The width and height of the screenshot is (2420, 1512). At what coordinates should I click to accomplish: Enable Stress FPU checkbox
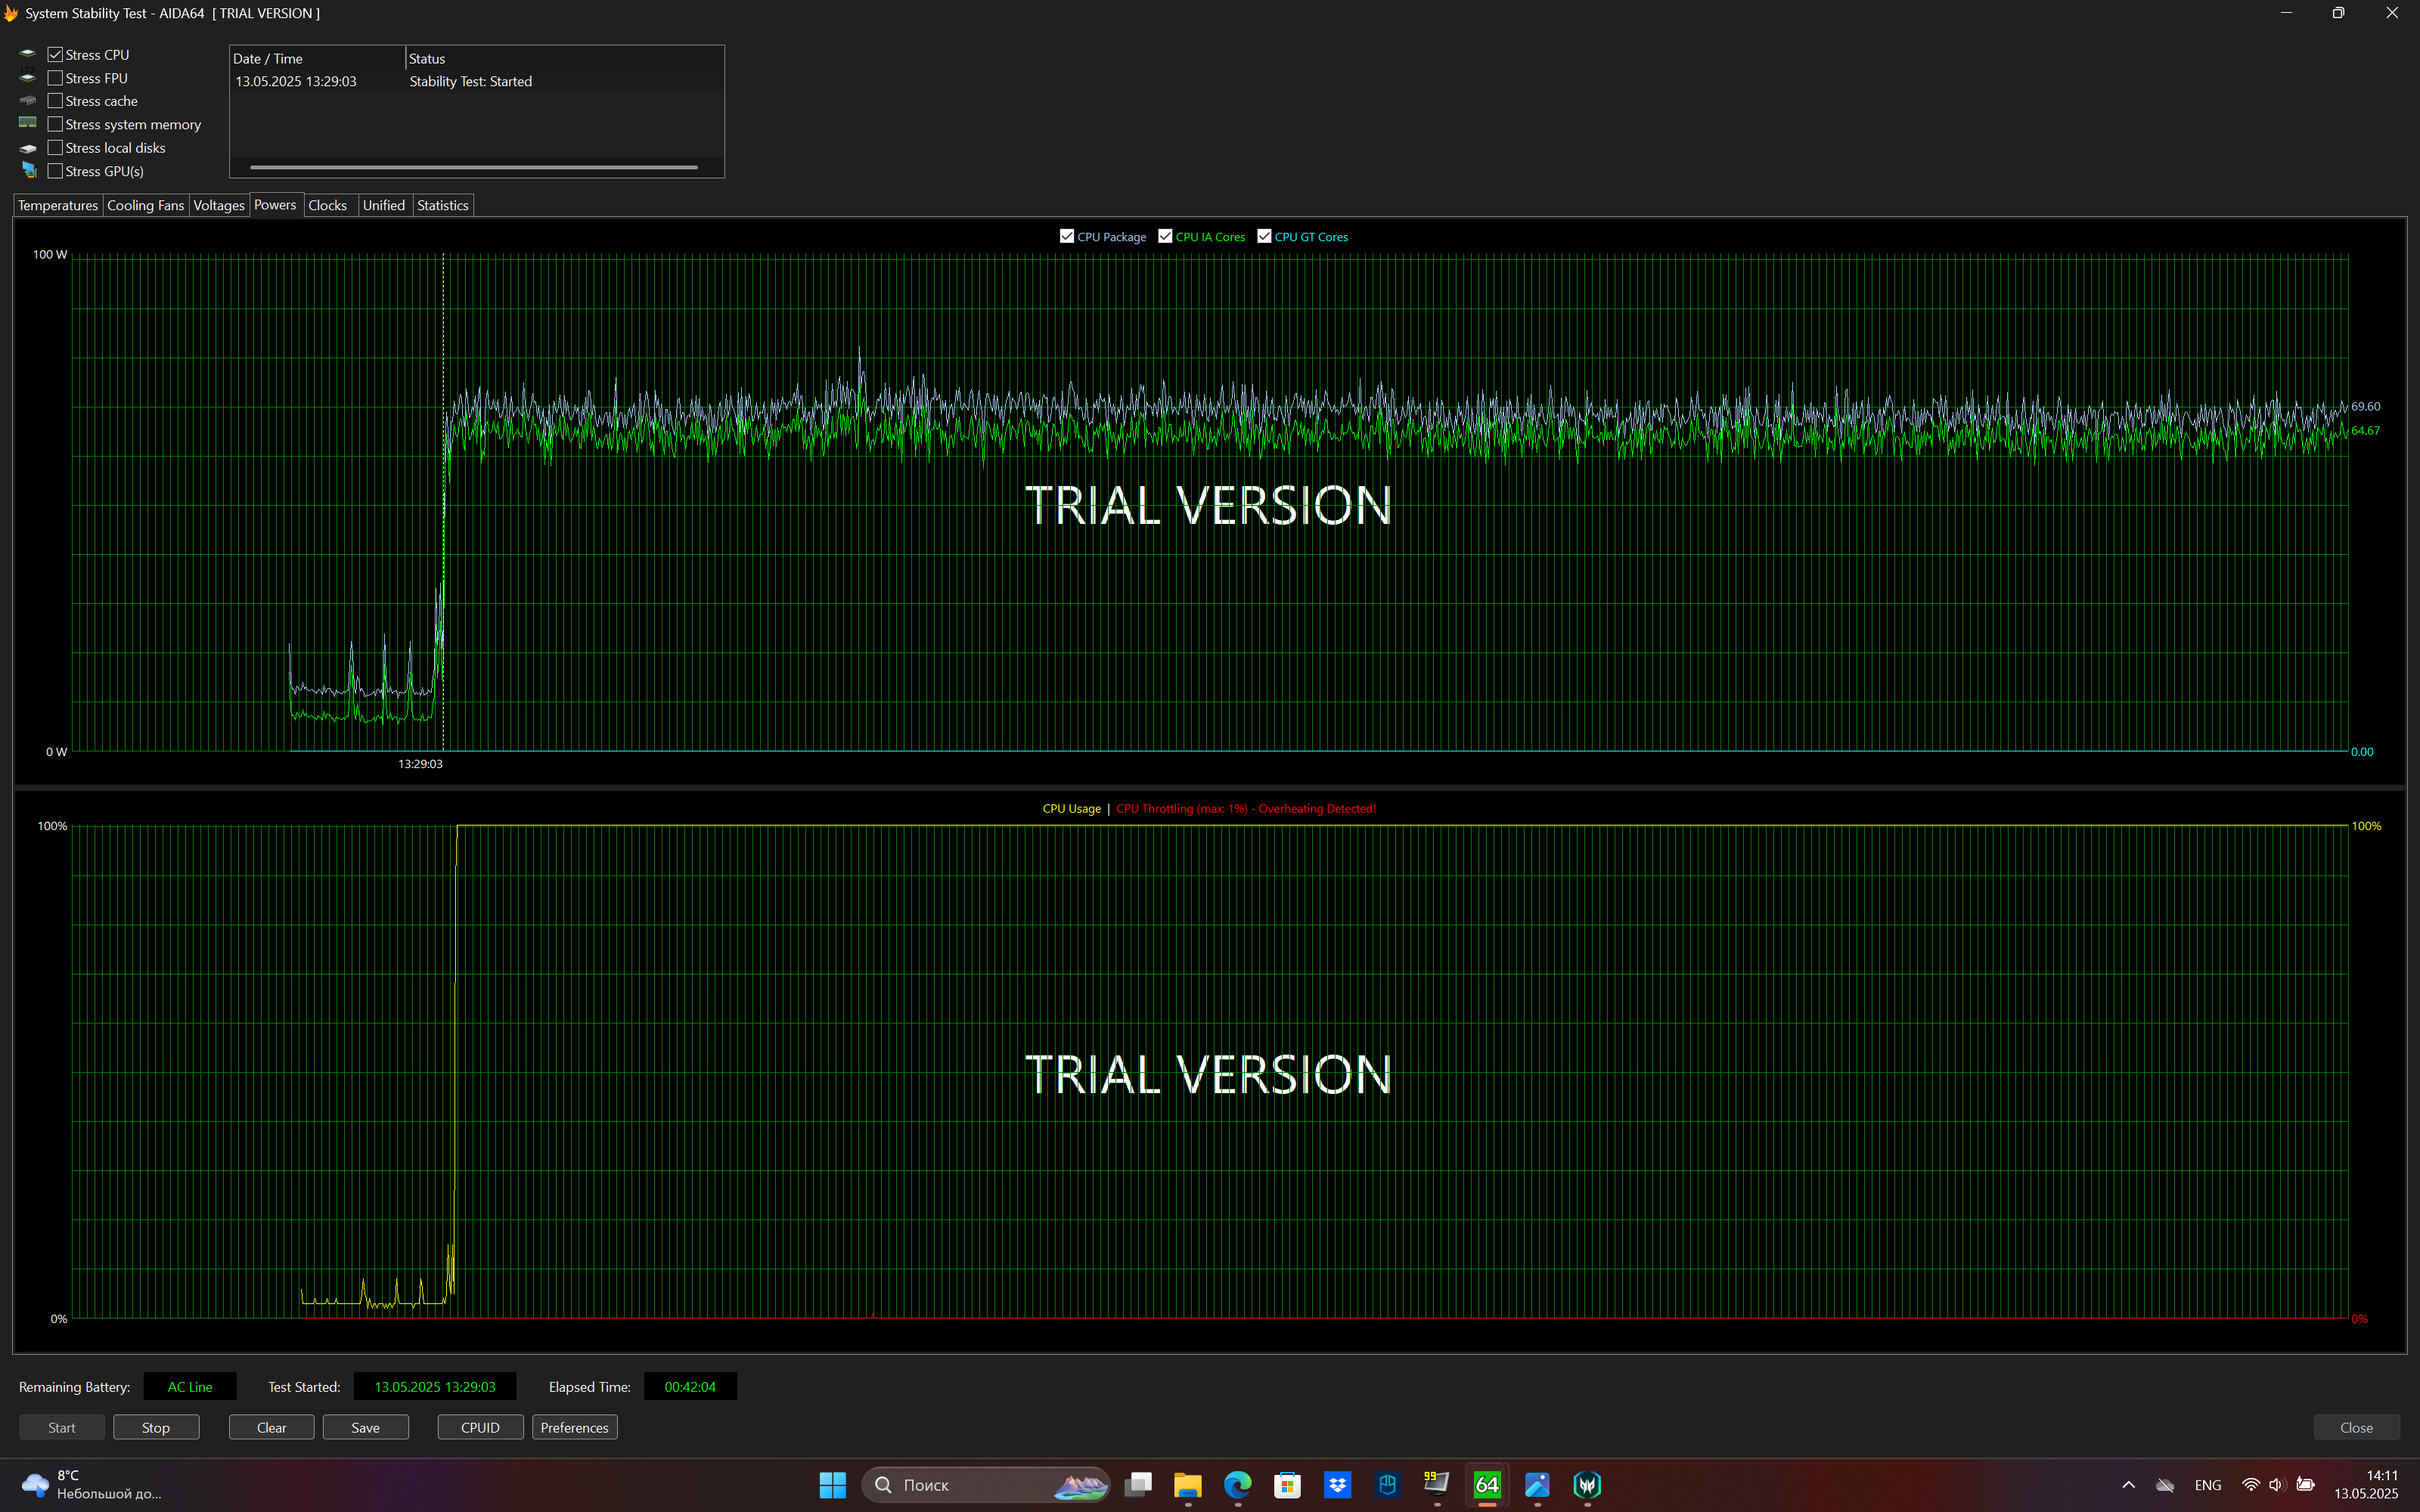(x=55, y=78)
